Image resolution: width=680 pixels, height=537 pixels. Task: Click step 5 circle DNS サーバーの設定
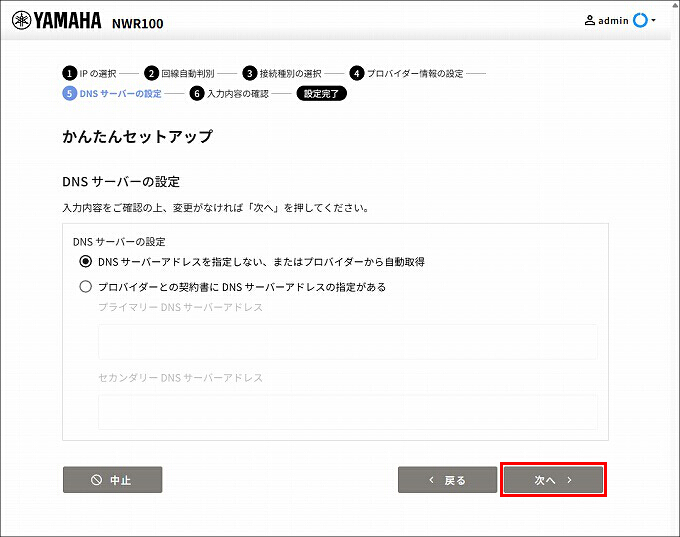[x=69, y=93]
